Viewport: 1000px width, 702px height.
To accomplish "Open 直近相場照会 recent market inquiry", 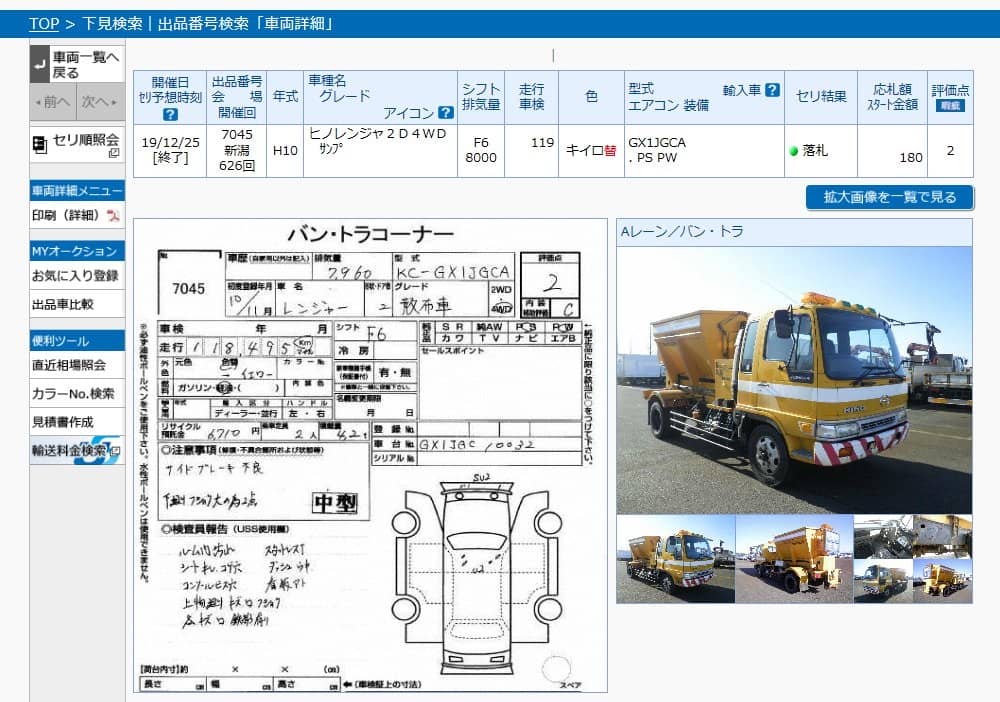I will tap(77, 365).
